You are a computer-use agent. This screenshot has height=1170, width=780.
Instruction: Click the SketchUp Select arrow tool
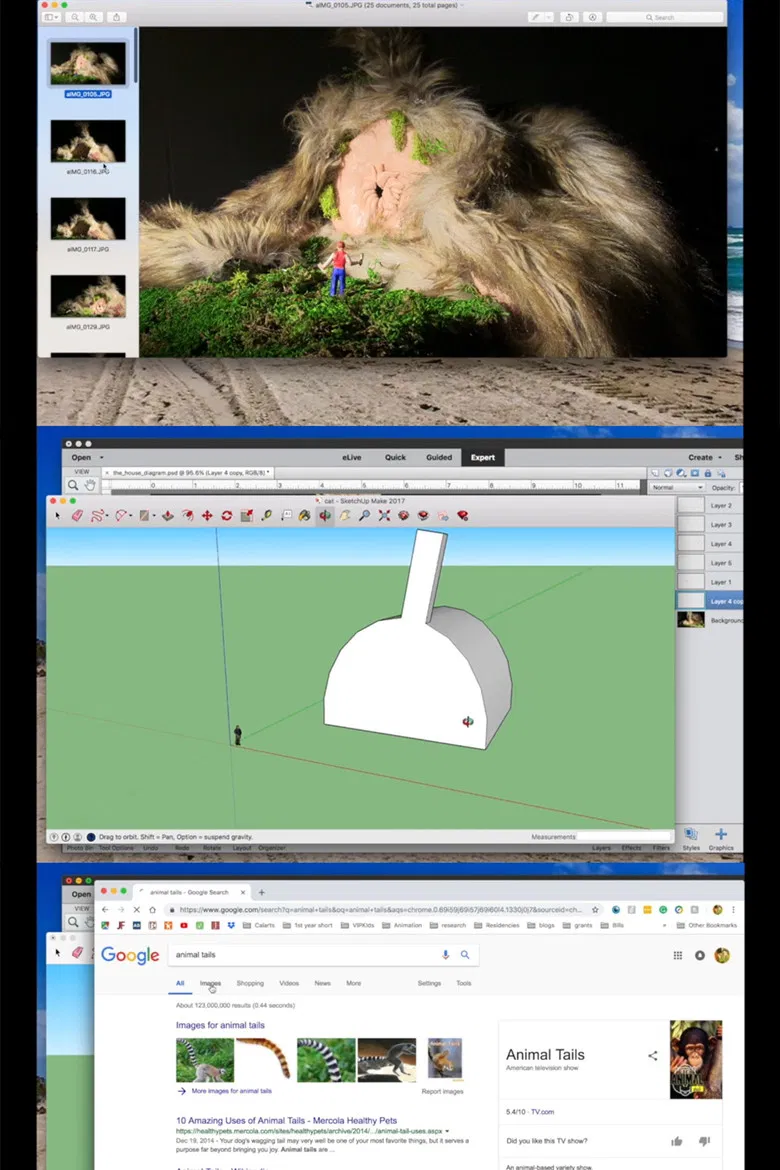[x=58, y=516]
